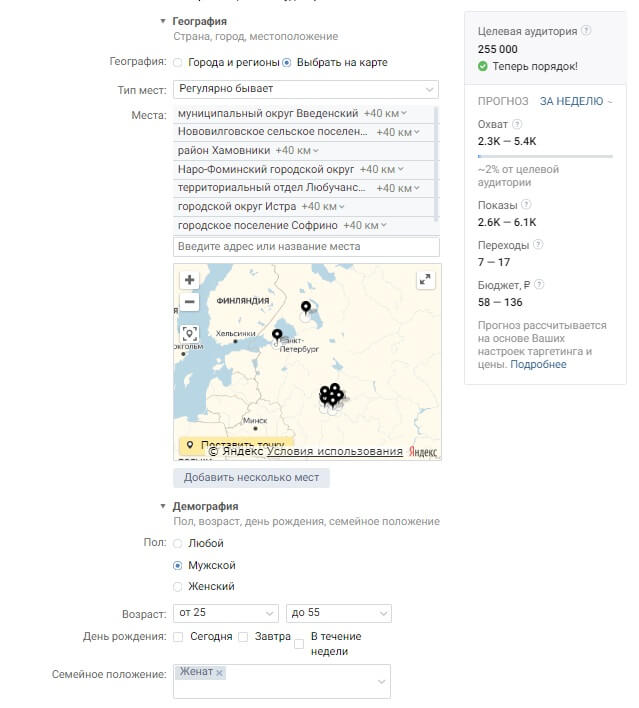Open help icon next to Охват
The width and height of the screenshot is (639, 708).
click(517, 124)
